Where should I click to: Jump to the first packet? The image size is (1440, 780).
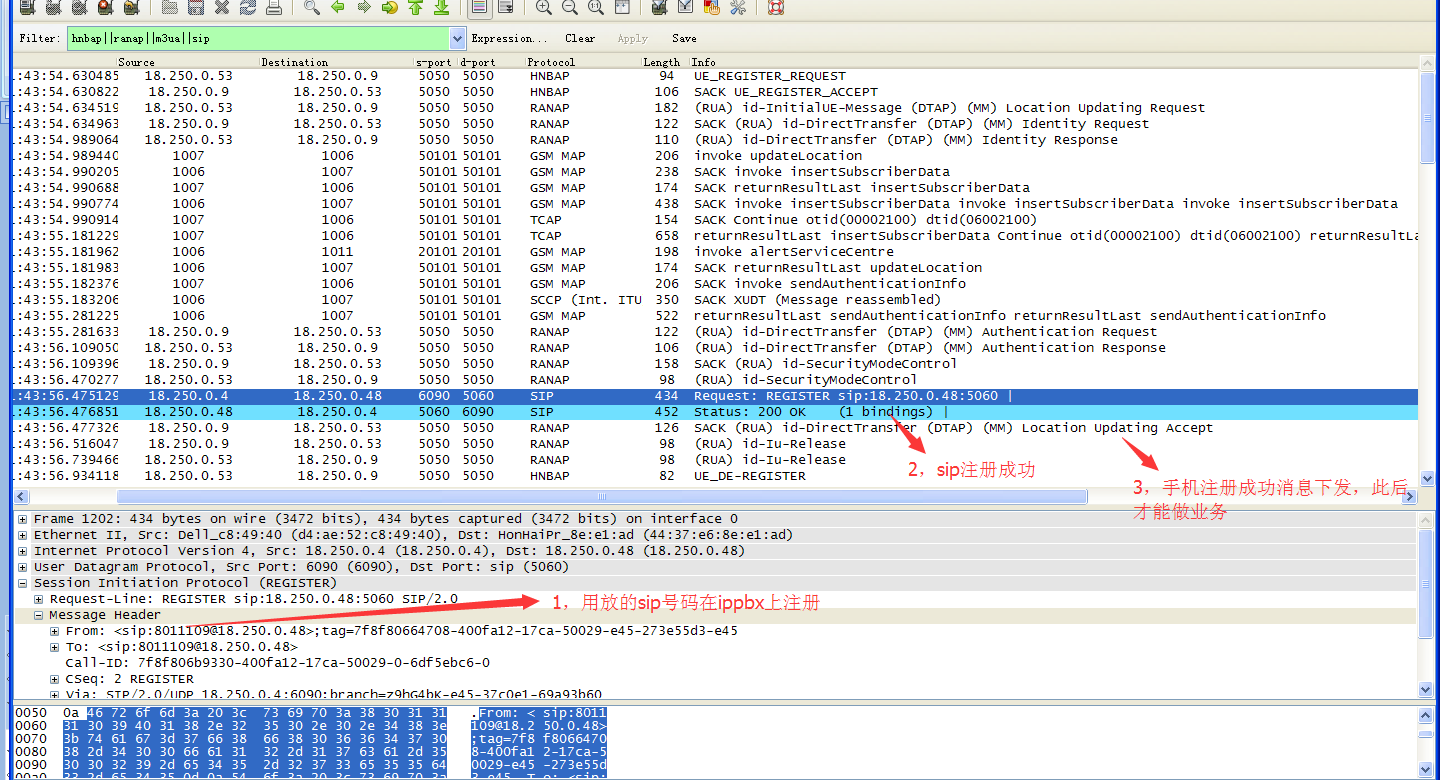(x=415, y=8)
